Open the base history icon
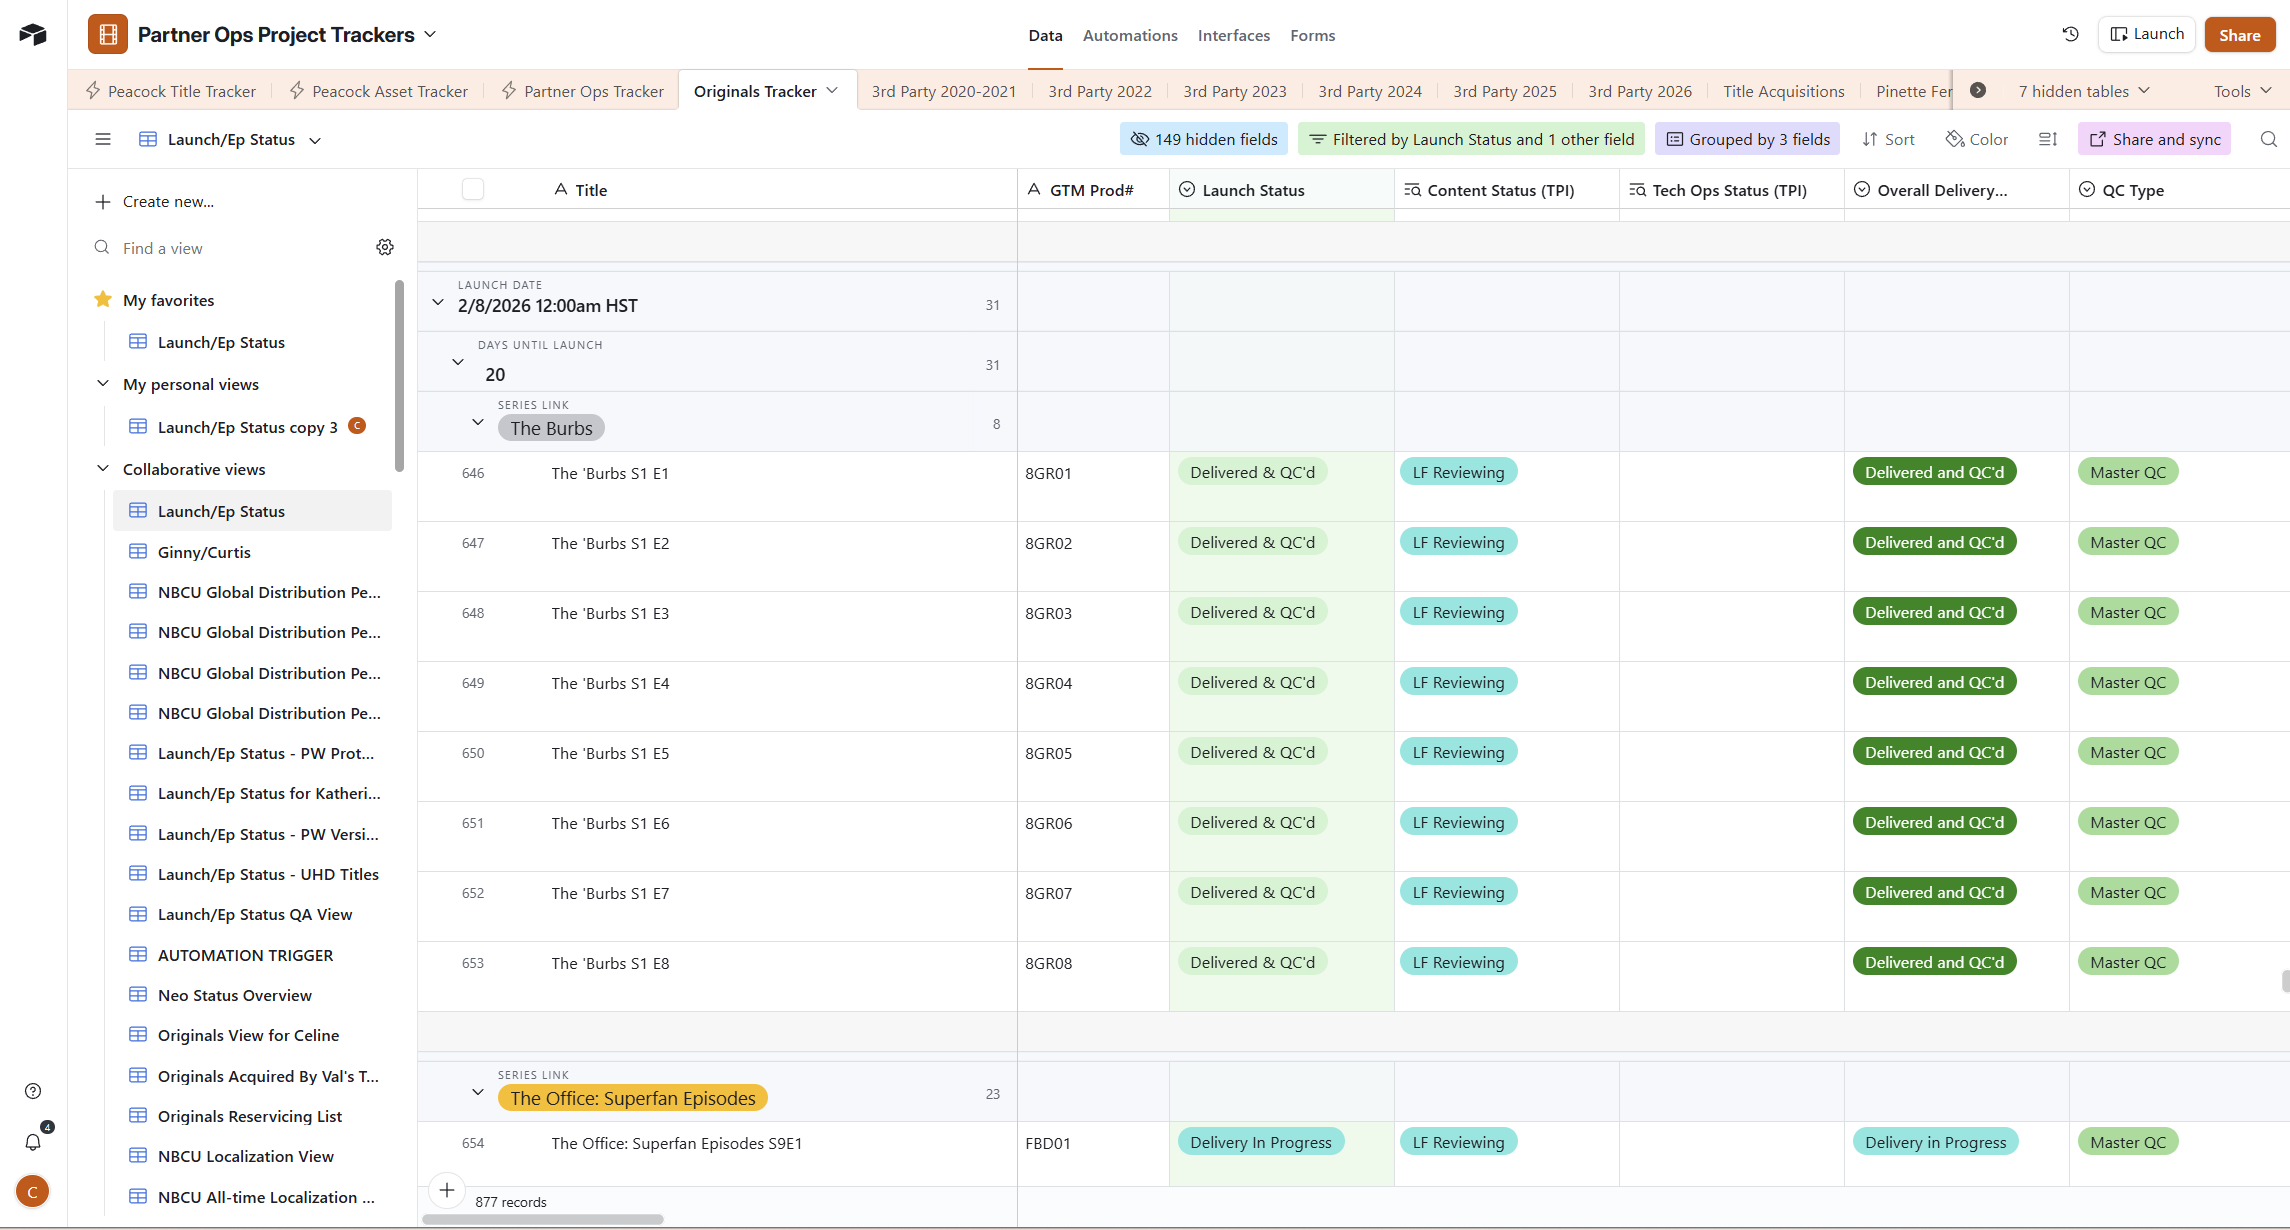 [2070, 34]
